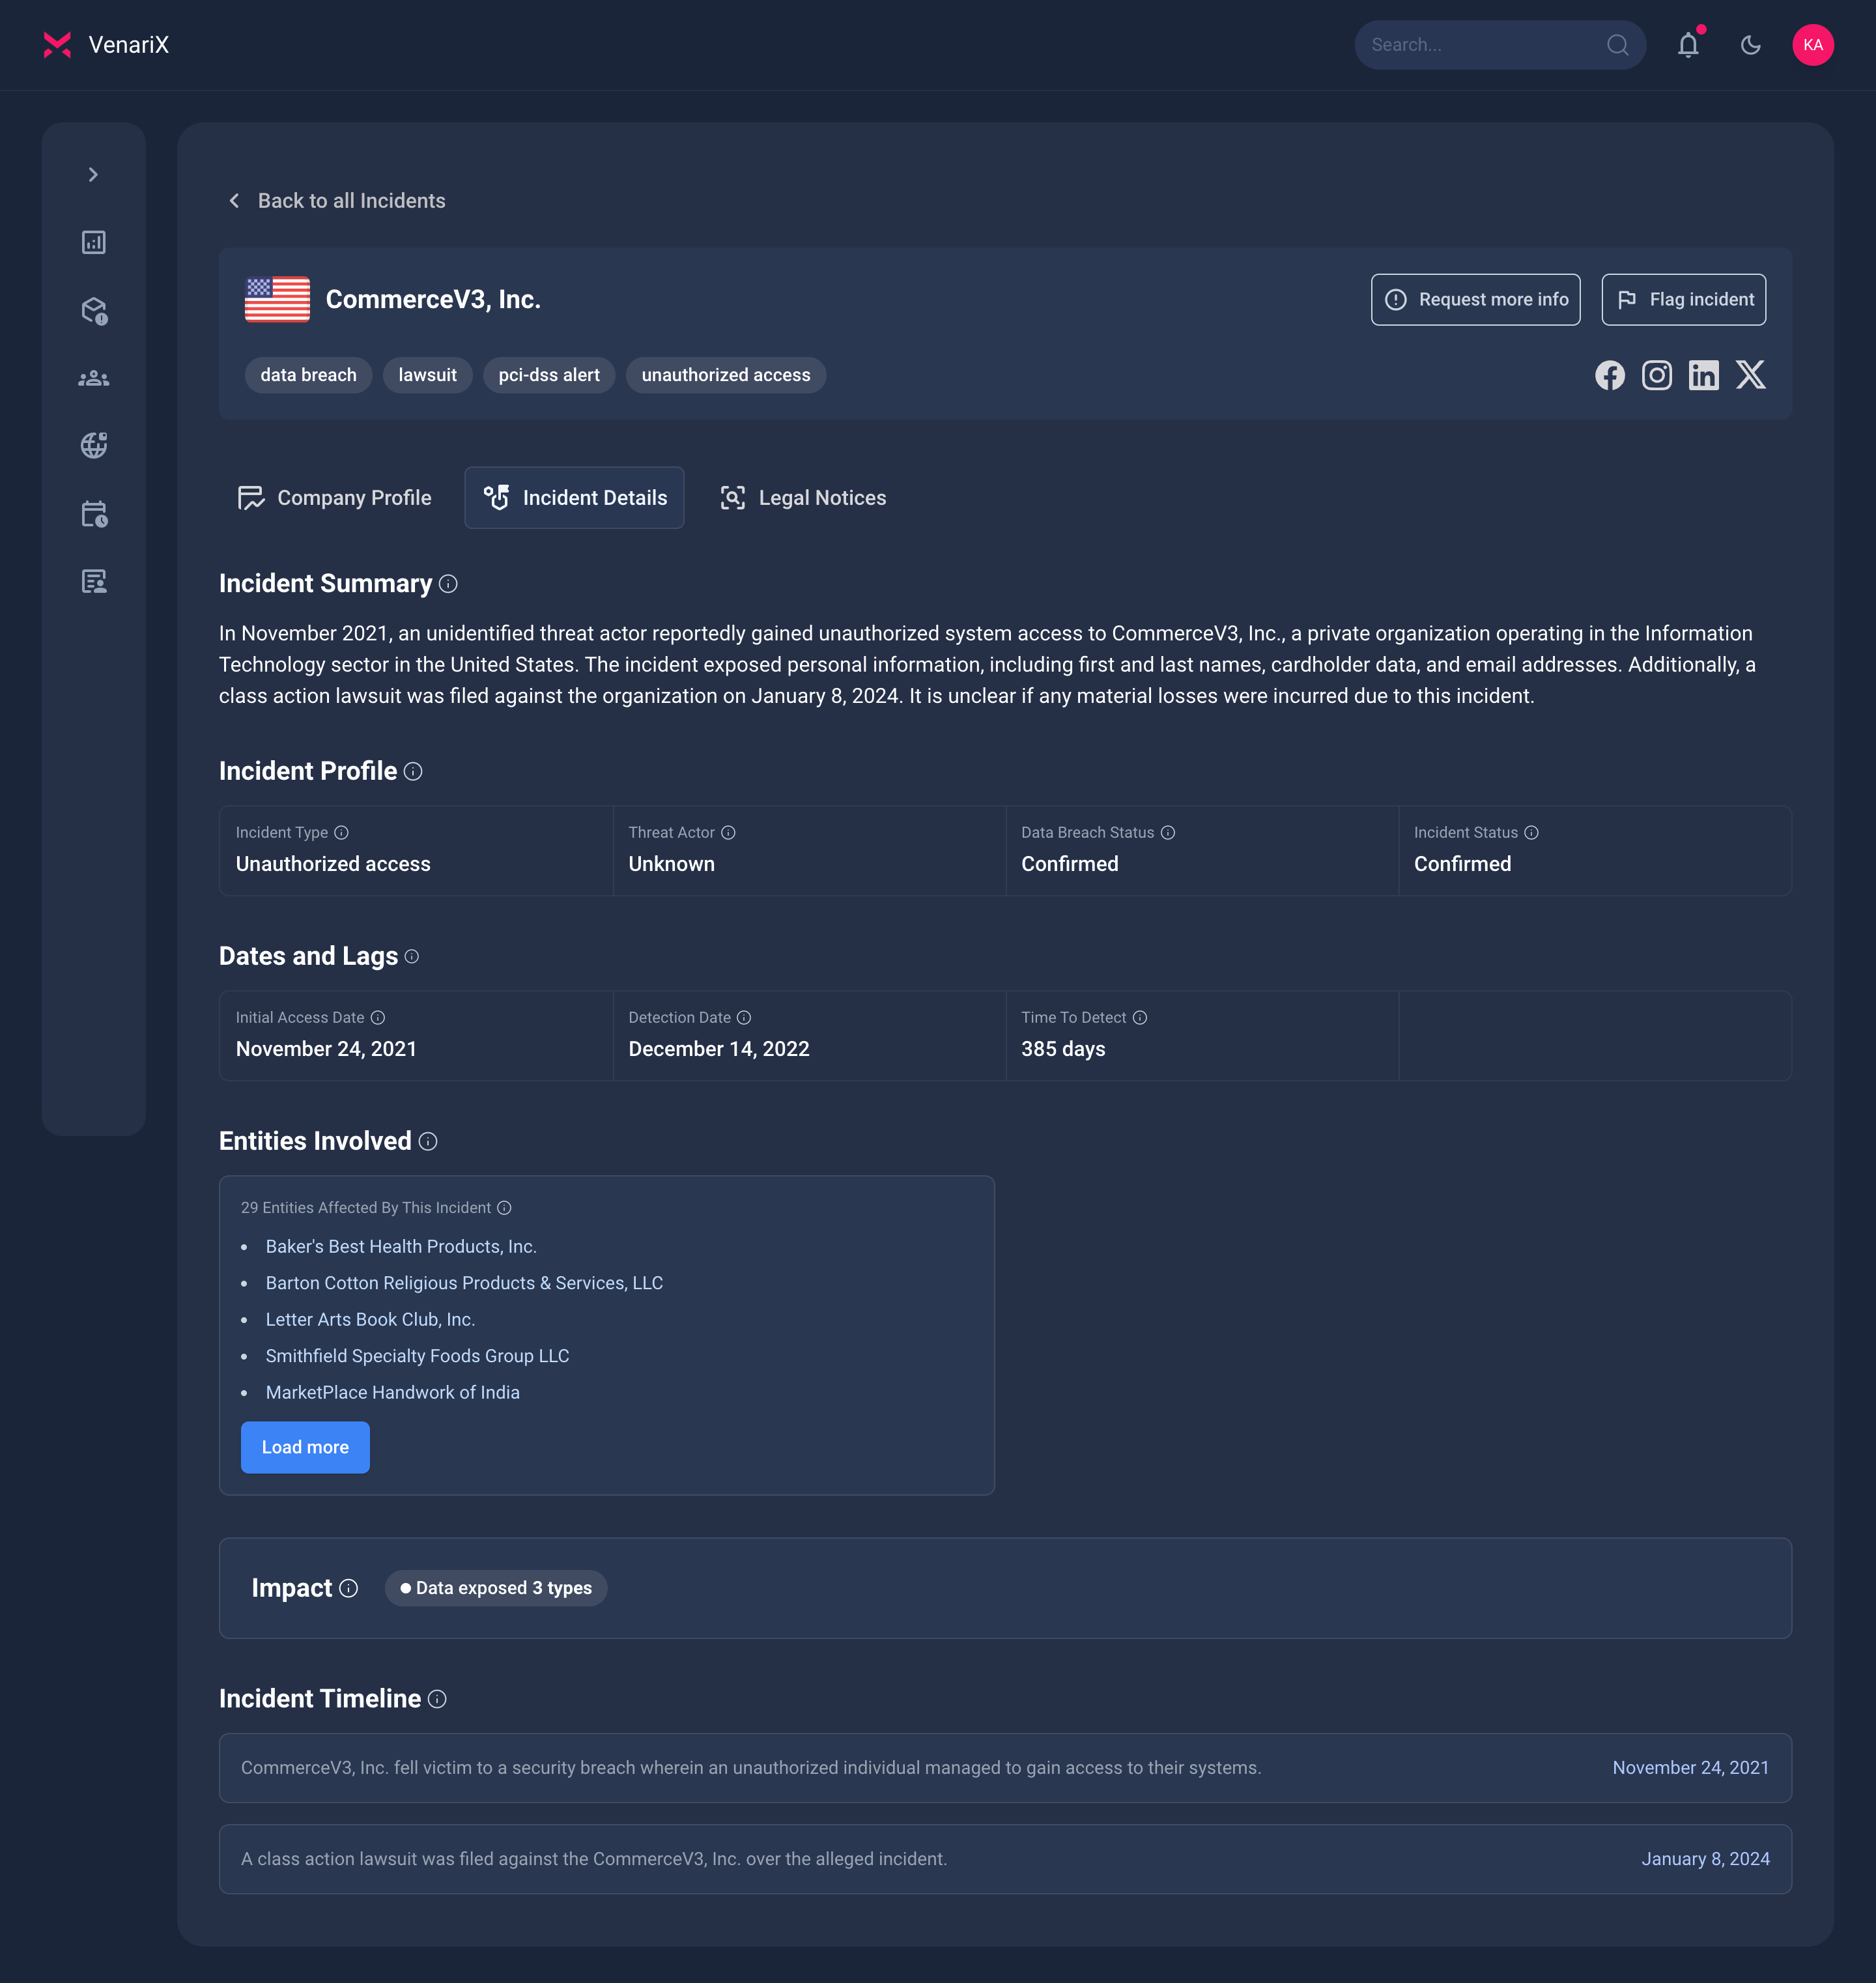The height and width of the screenshot is (1983, 1876).
Task: Click the CommerceV3, Inc. title
Action: [x=433, y=299]
